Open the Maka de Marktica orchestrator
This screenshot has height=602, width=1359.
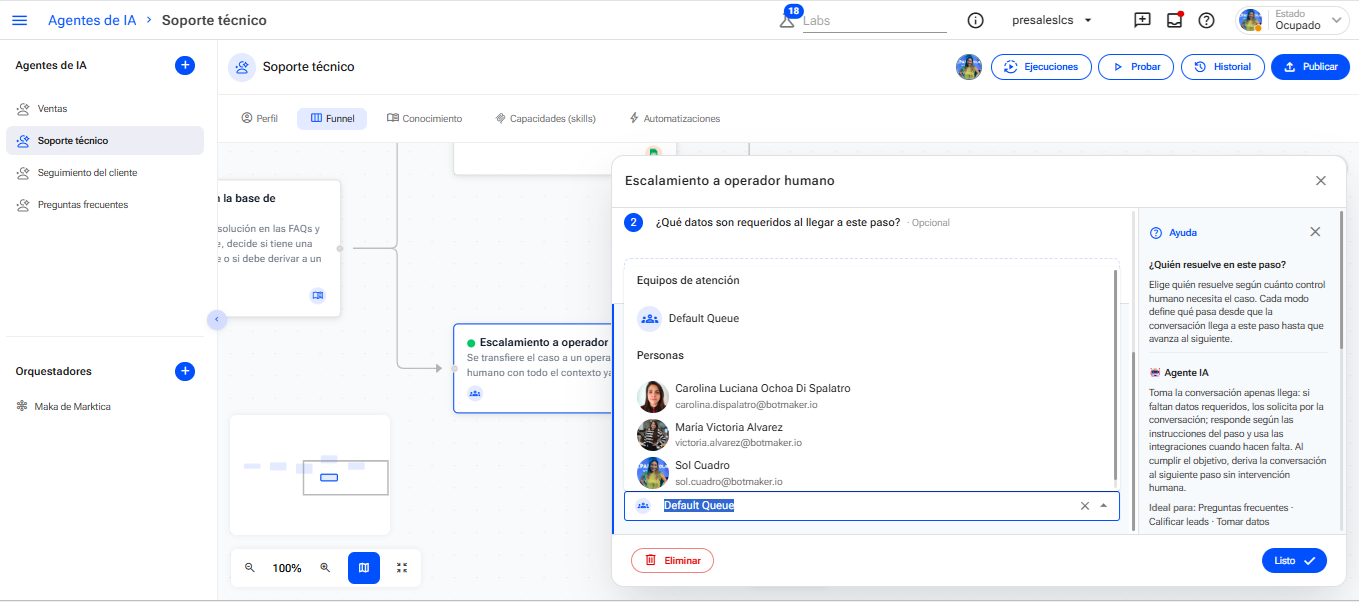[105, 406]
